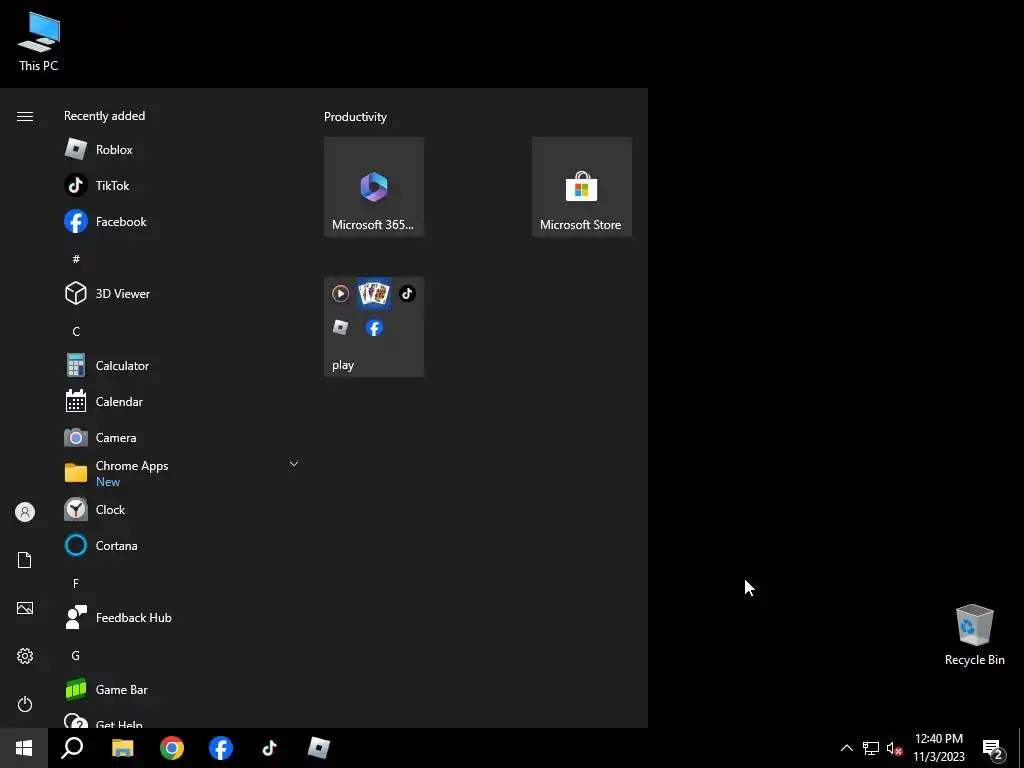Select This PC desktop icon
The image size is (1024, 768).
(39, 42)
